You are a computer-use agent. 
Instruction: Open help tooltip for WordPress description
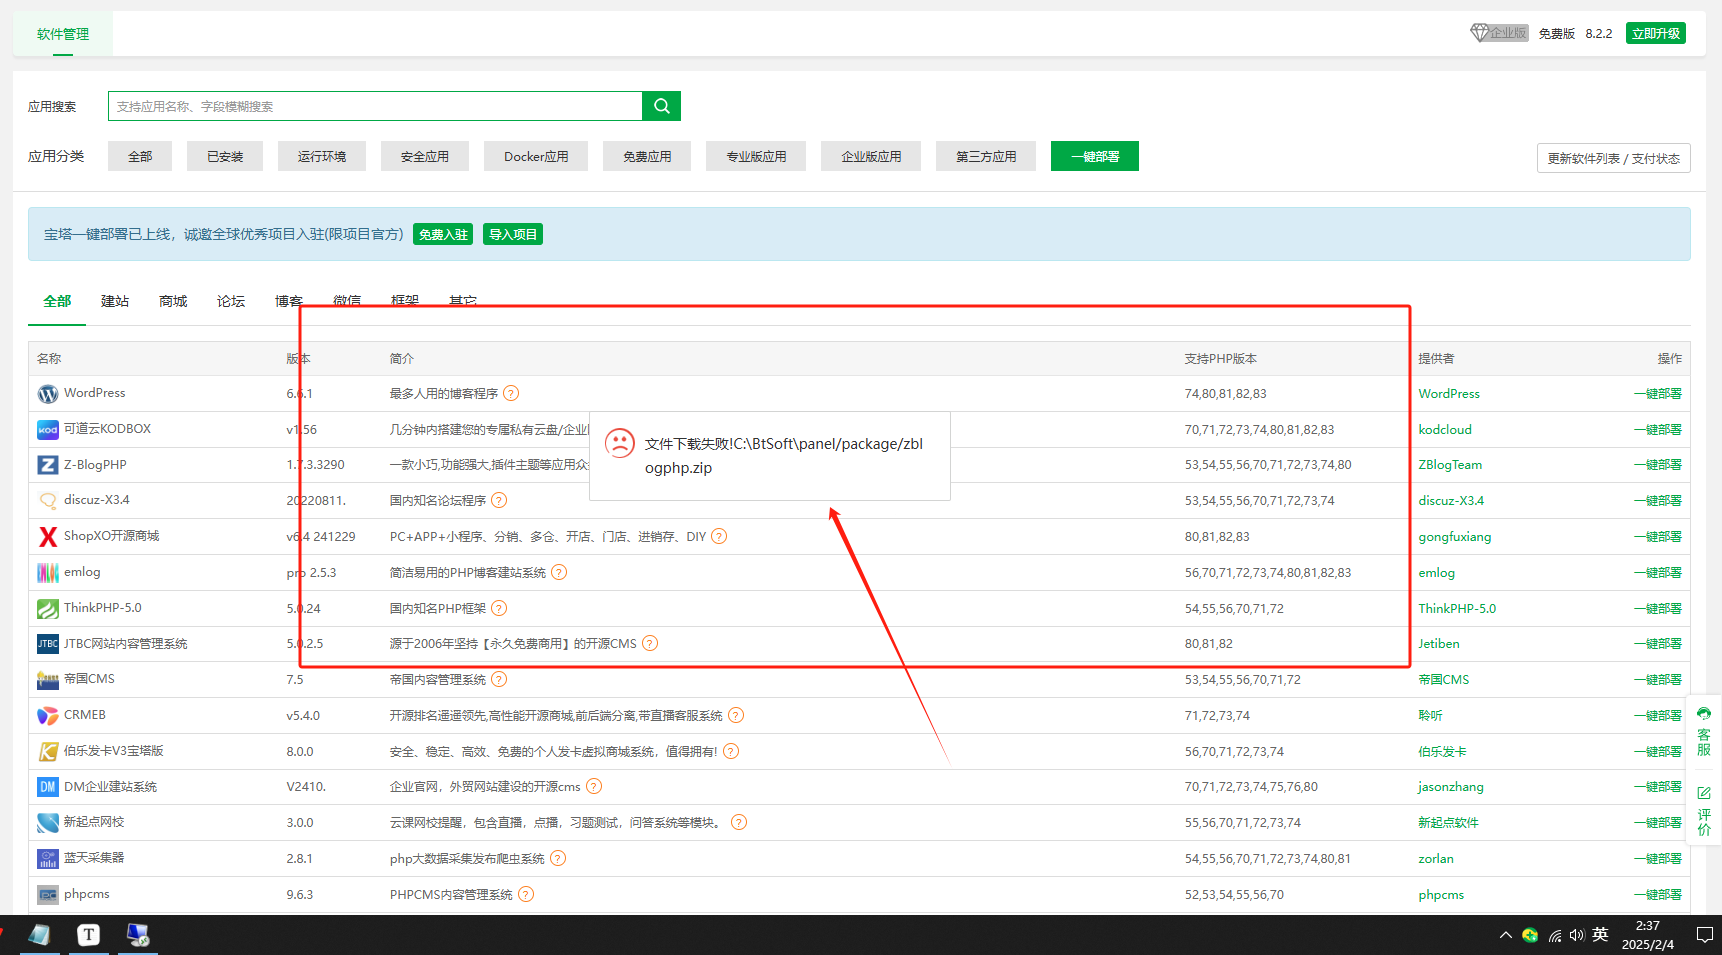click(511, 394)
